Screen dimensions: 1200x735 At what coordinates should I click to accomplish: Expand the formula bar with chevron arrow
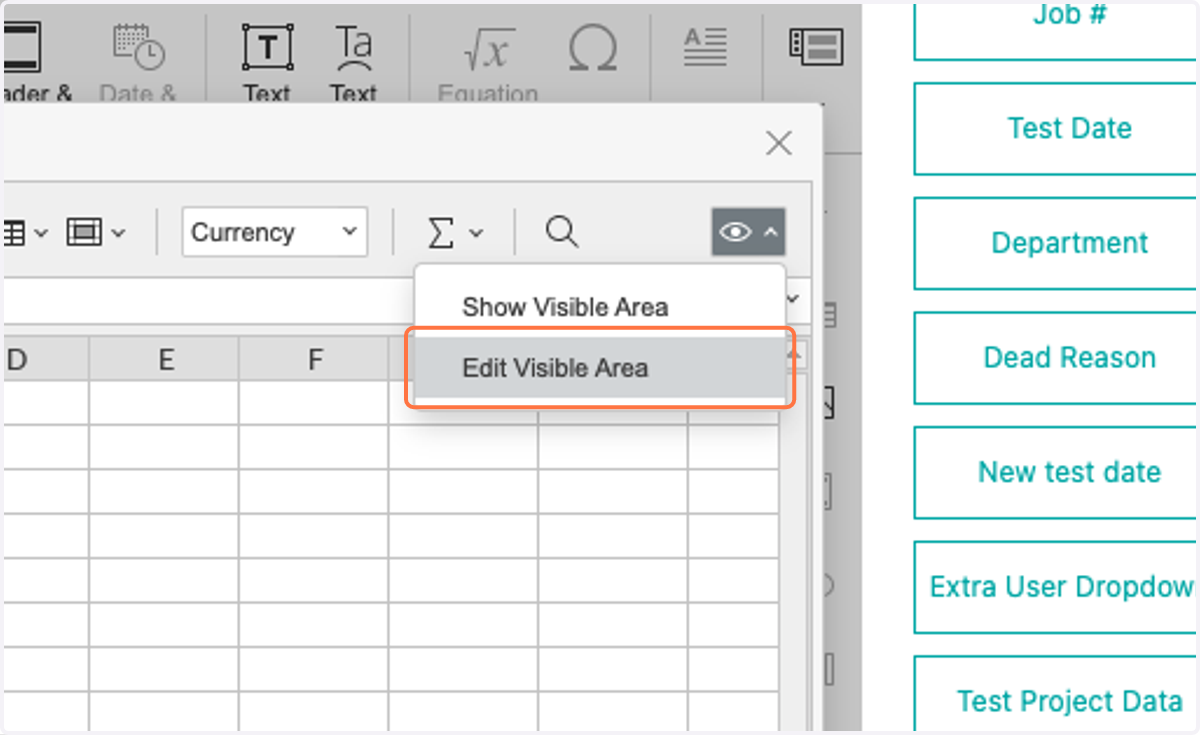pyautogui.click(x=794, y=299)
